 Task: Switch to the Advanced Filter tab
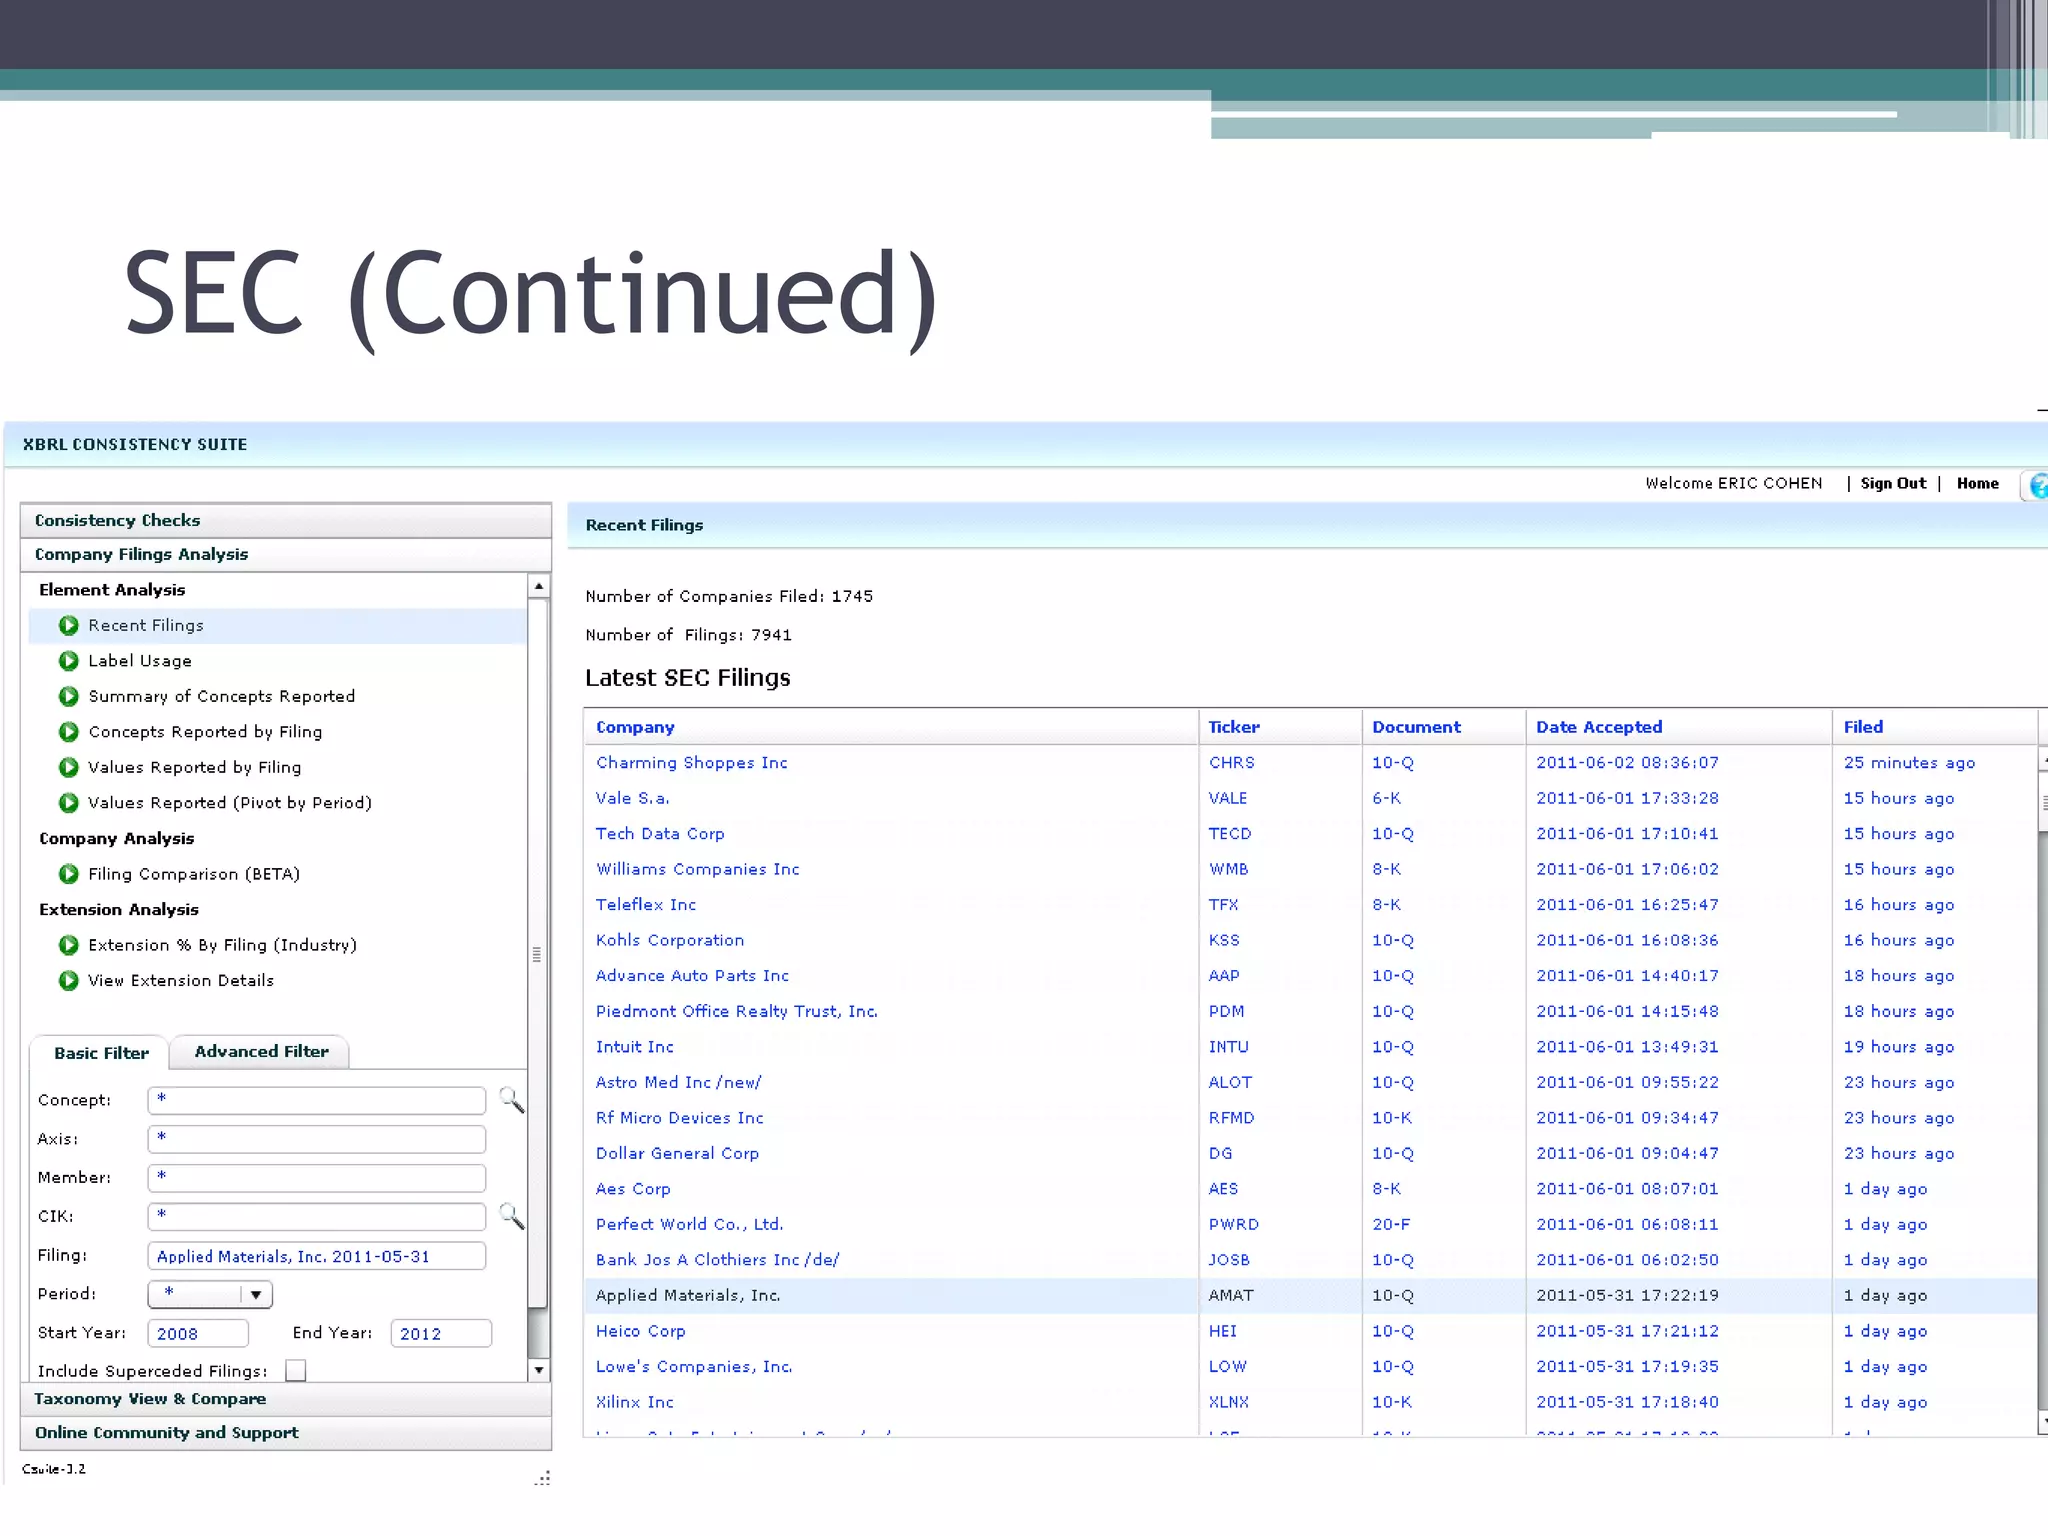click(261, 1052)
